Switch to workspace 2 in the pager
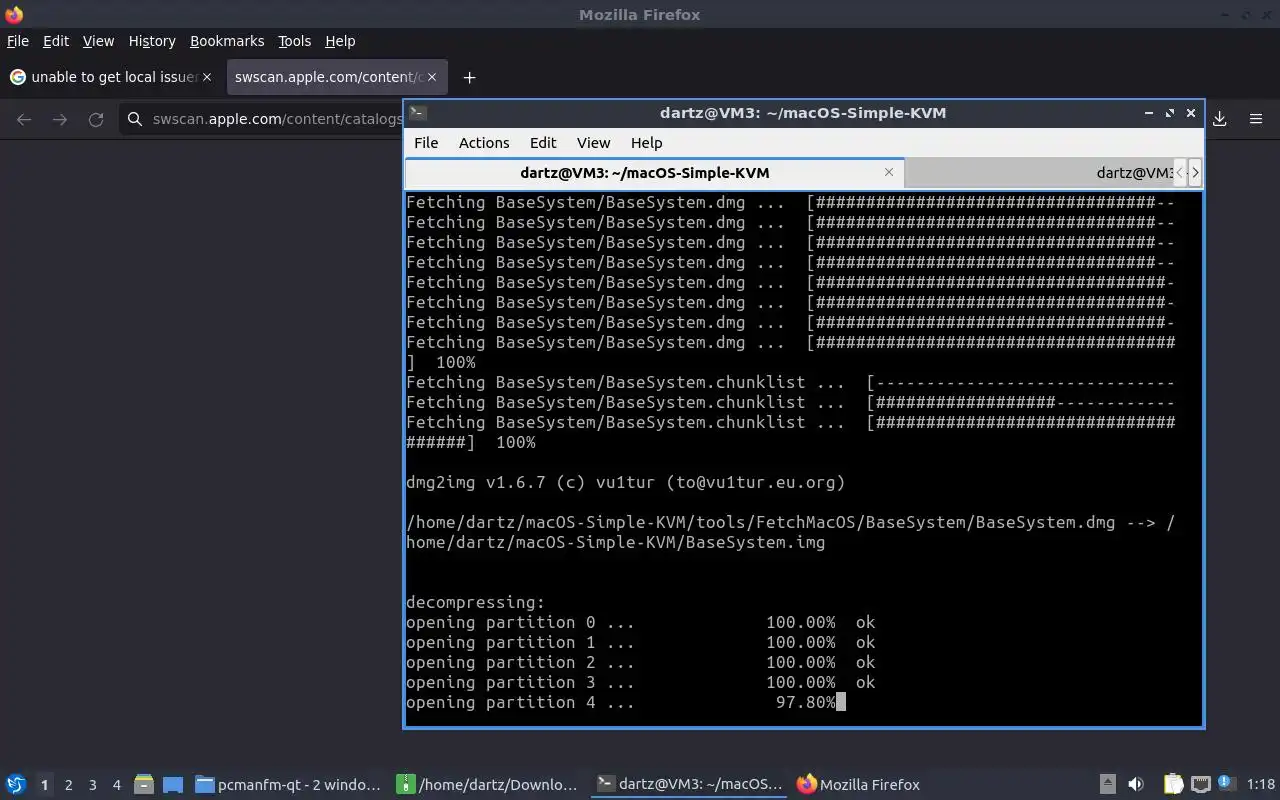The image size is (1280, 800). 69,785
